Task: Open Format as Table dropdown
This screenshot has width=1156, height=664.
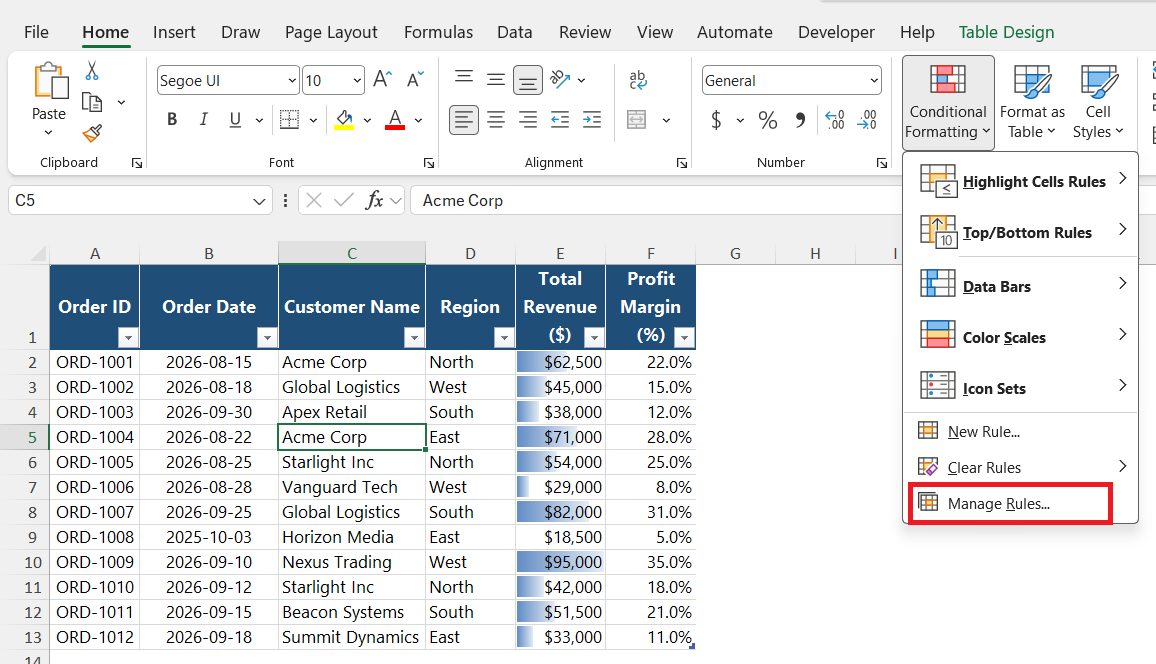Action: click(x=1032, y=101)
